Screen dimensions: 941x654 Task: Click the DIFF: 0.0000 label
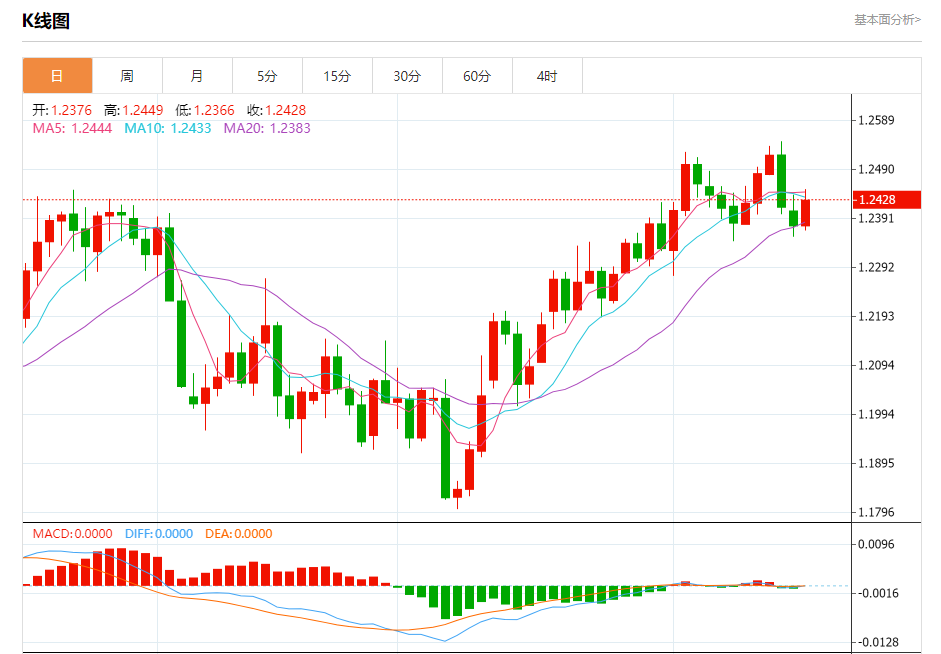(159, 533)
